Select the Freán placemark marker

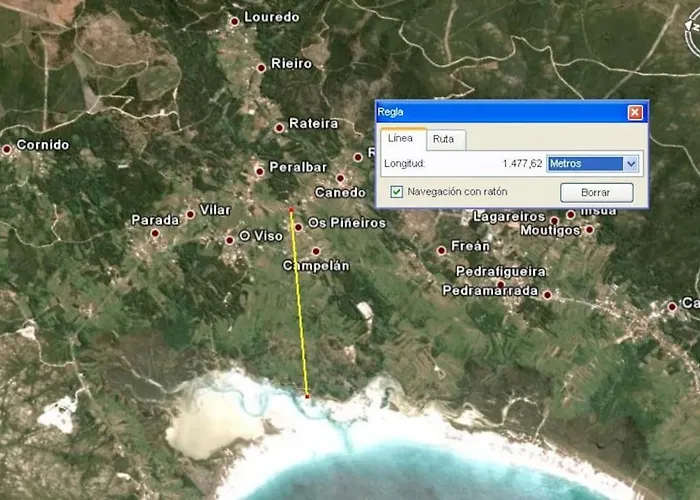[441, 250]
